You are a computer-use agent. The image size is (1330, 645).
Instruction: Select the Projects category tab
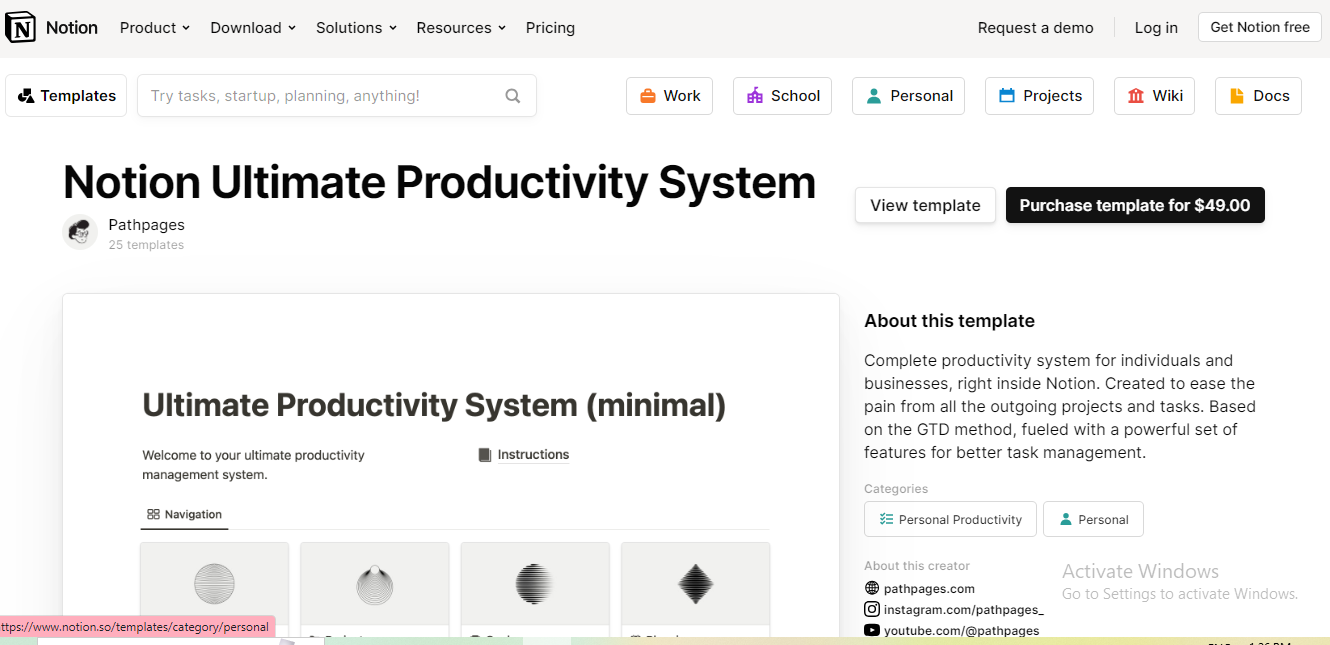(x=1040, y=96)
